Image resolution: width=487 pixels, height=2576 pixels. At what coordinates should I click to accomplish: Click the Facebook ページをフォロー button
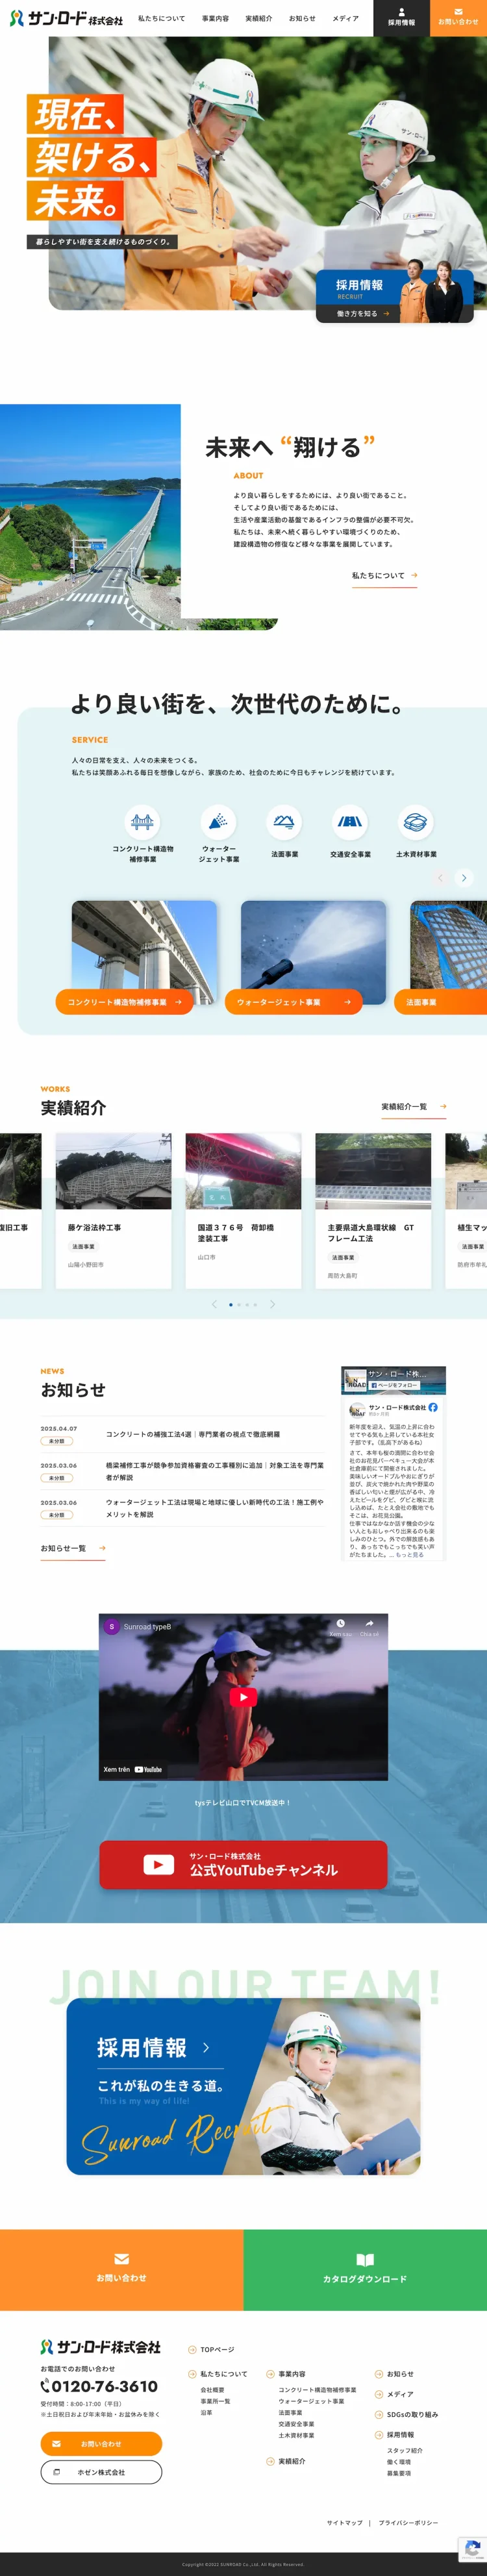[394, 1385]
